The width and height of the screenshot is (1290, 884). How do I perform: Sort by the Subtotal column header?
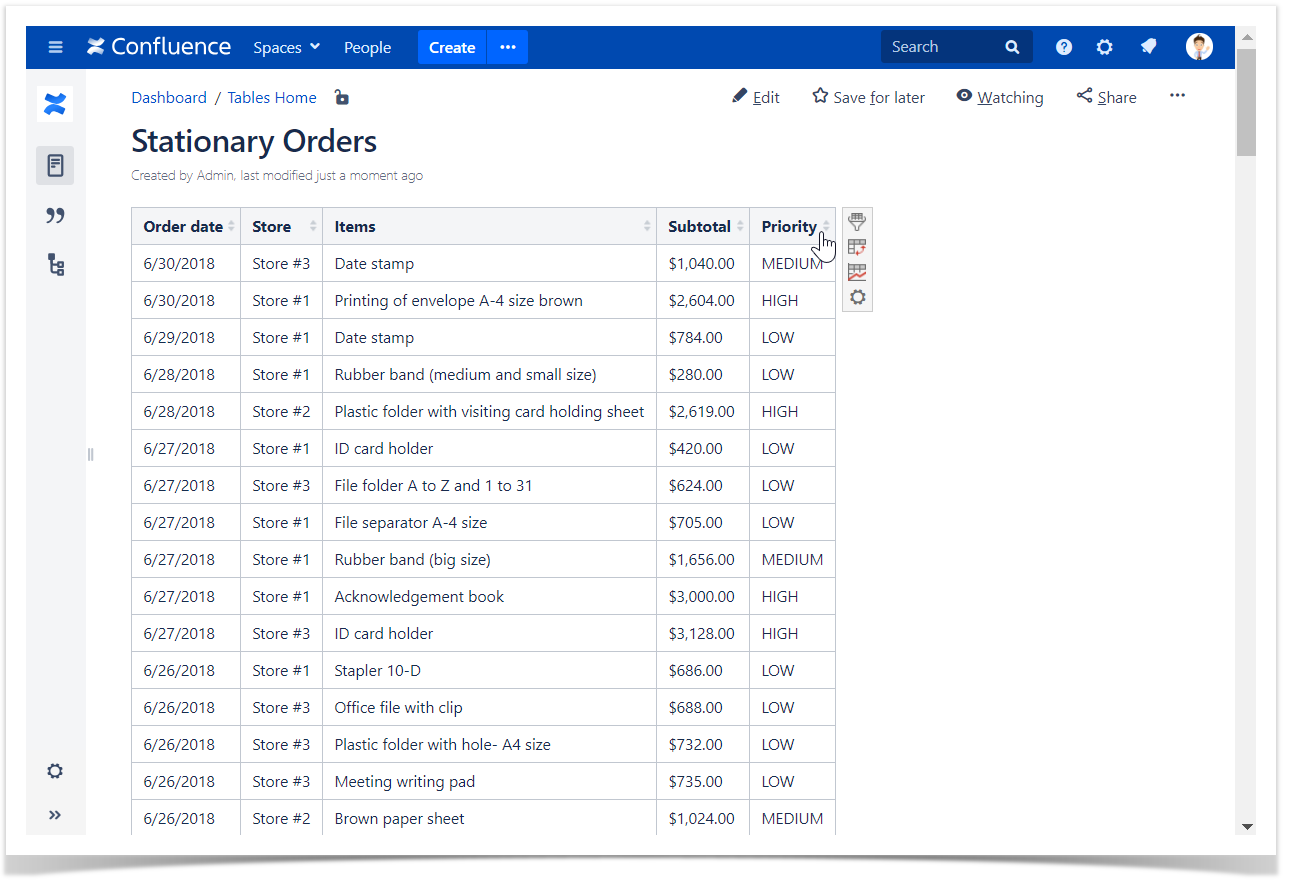tap(700, 226)
